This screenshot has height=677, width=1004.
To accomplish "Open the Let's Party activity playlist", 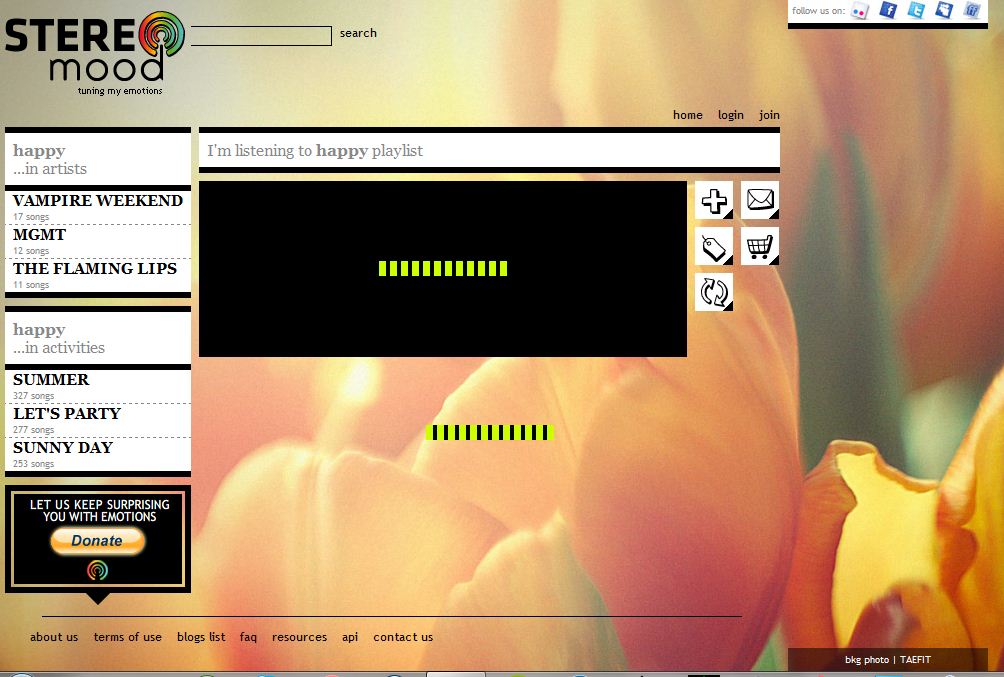I will (66, 414).
